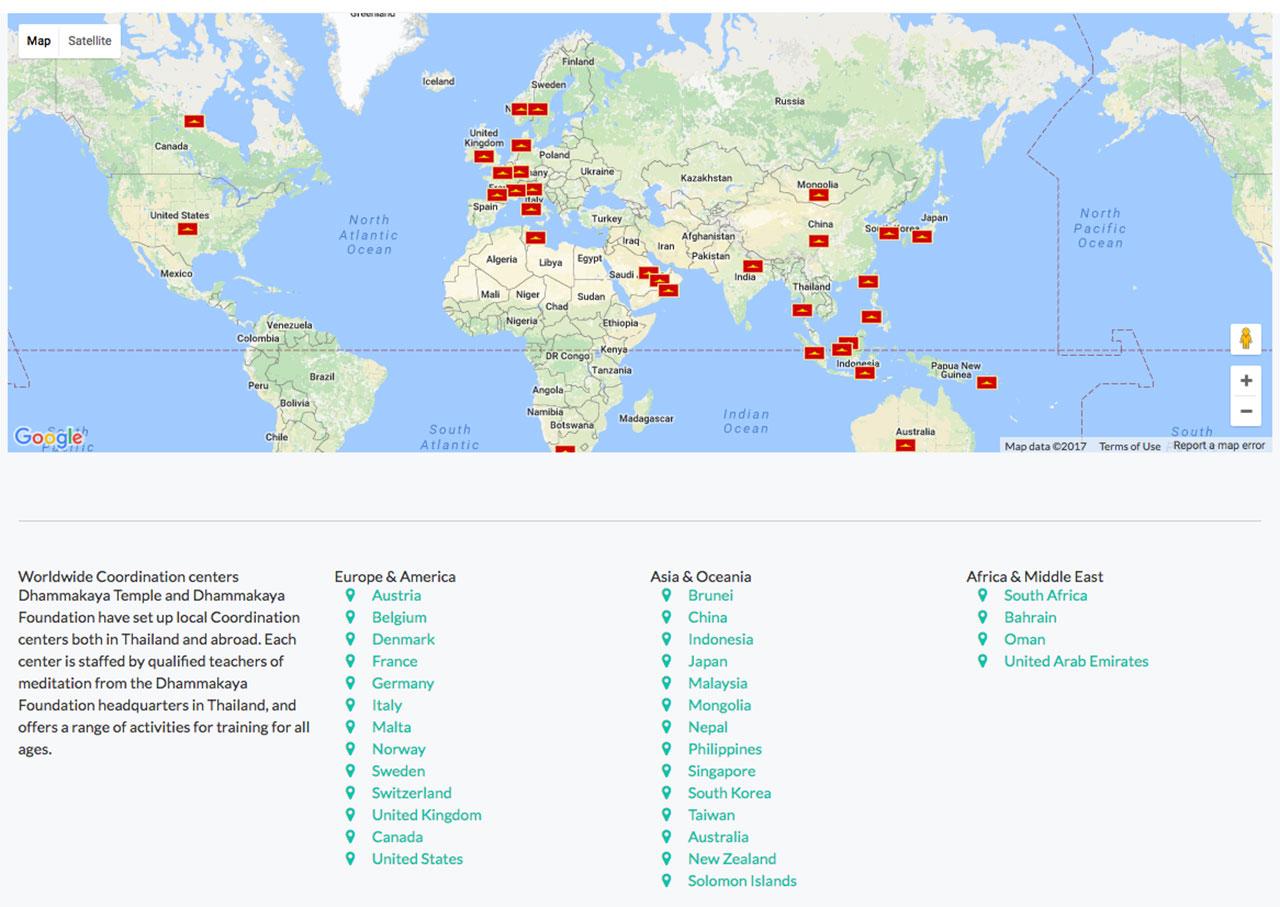1280x907 pixels.
Task: Click the pin icon beside Singapore
Action: click(x=666, y=771)
